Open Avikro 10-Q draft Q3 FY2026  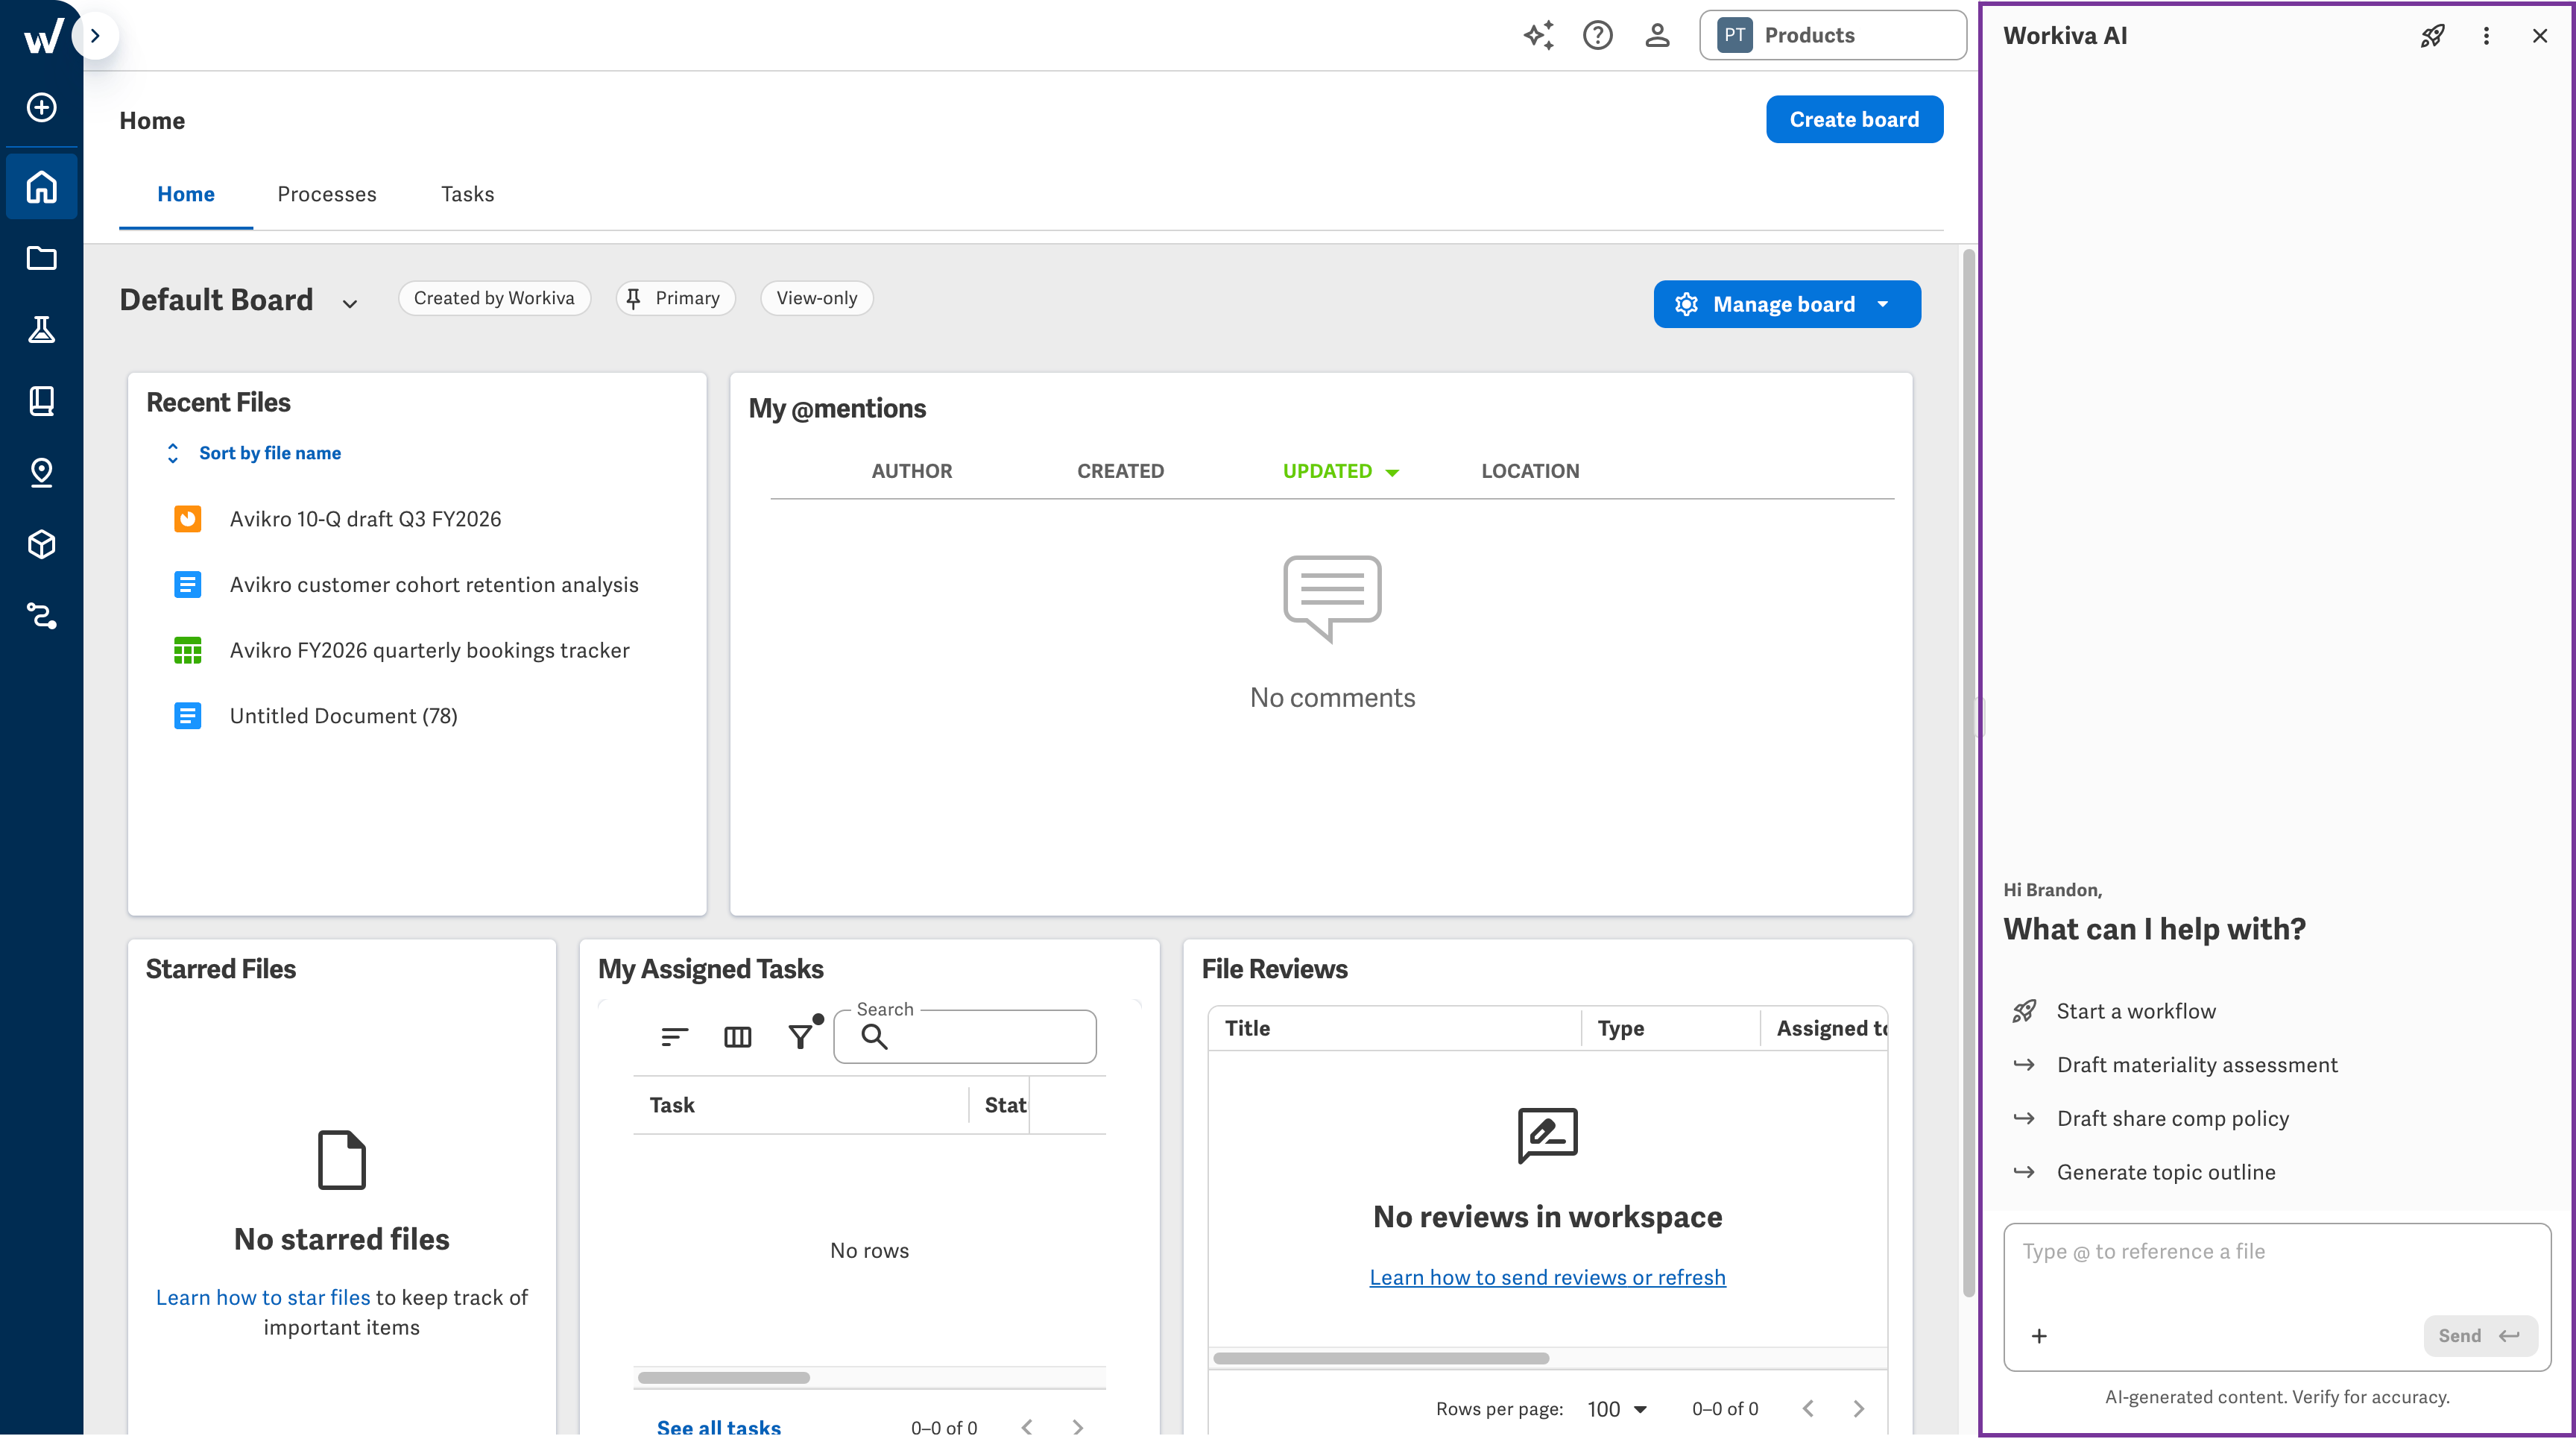[x=365, y=519]
